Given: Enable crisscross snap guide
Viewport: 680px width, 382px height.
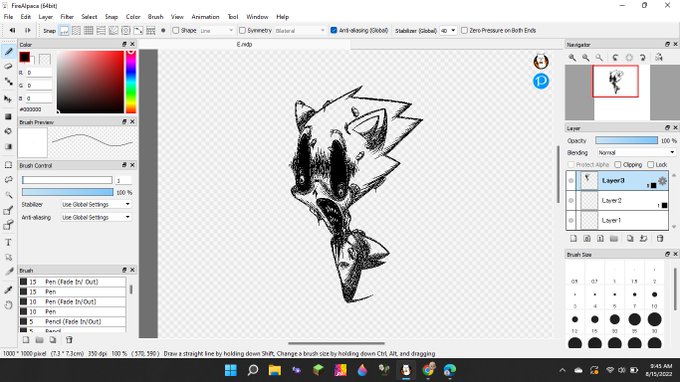Looking at the screenshot, I should [88, 30].
